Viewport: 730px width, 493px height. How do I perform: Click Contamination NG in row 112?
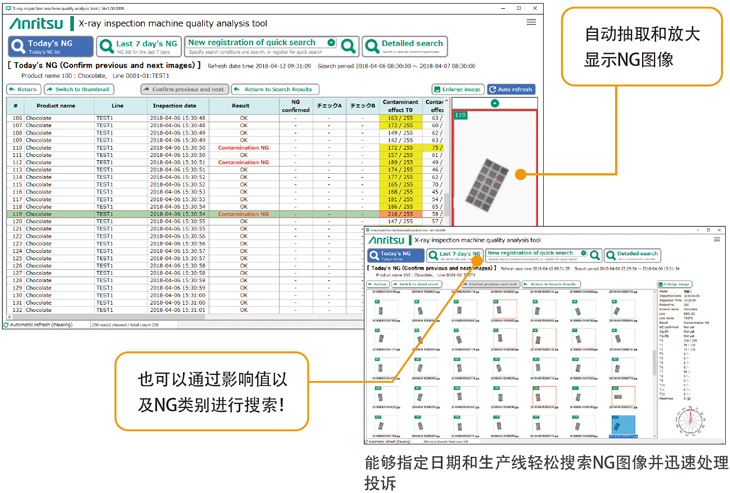pos(243,162)
